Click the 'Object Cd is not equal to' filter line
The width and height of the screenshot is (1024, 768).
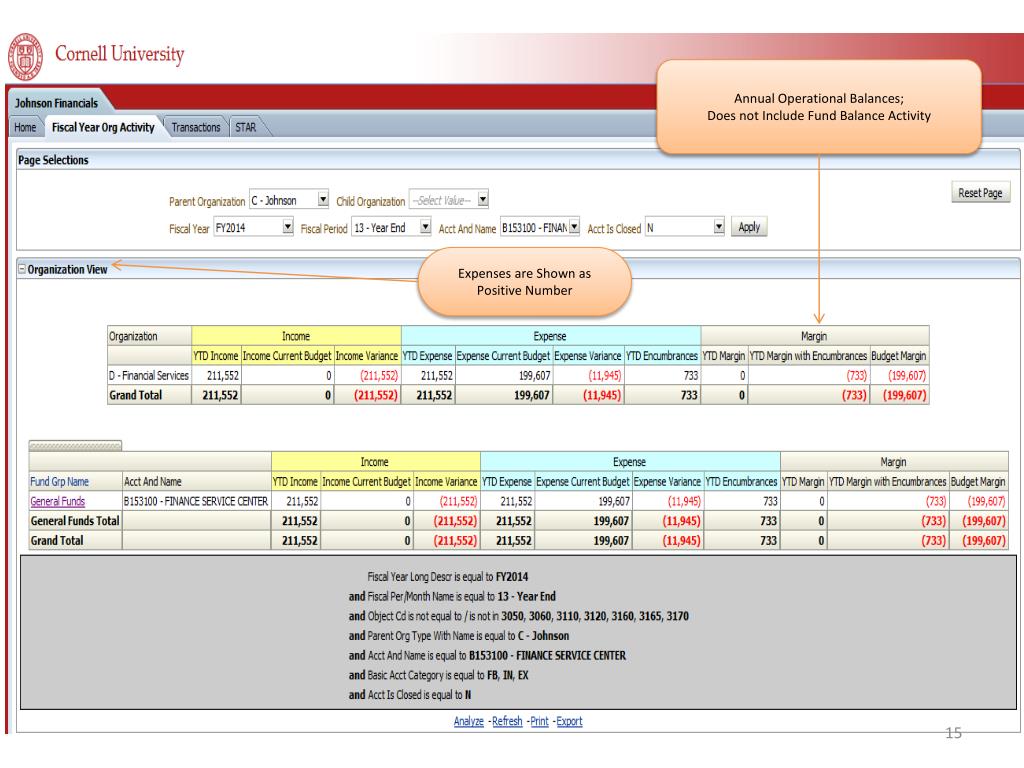tap(519, 616)
